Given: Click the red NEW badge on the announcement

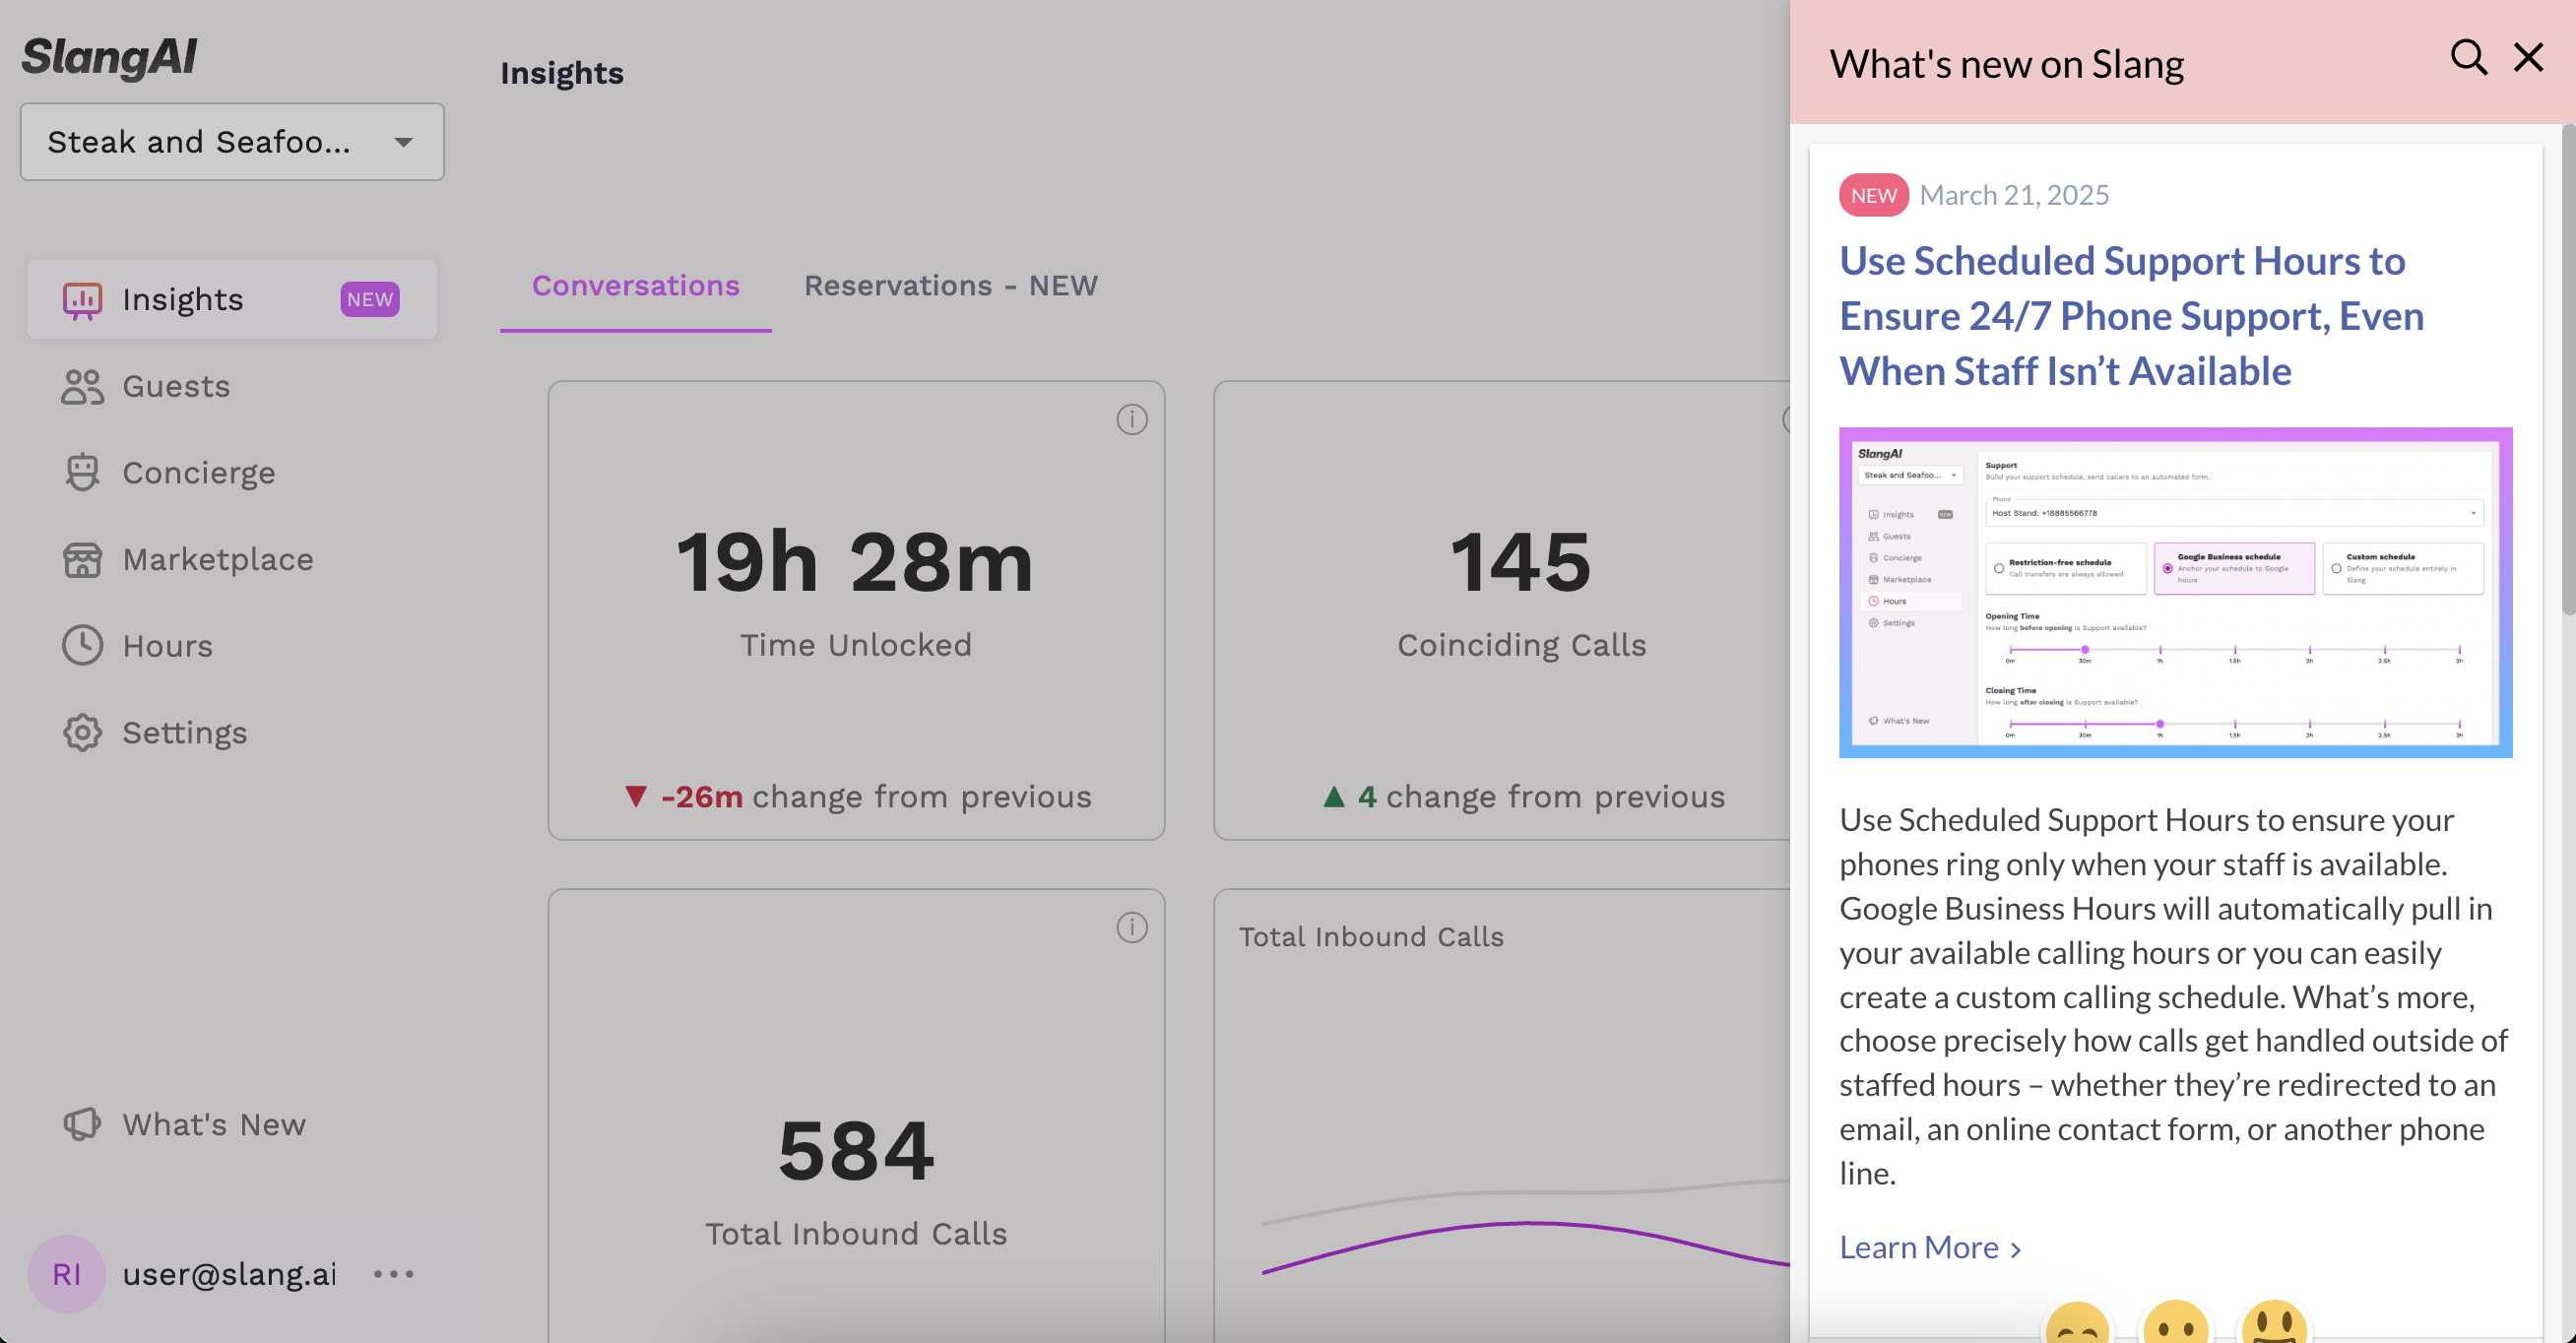Looking at the screenshot, I should (1873, 195).
